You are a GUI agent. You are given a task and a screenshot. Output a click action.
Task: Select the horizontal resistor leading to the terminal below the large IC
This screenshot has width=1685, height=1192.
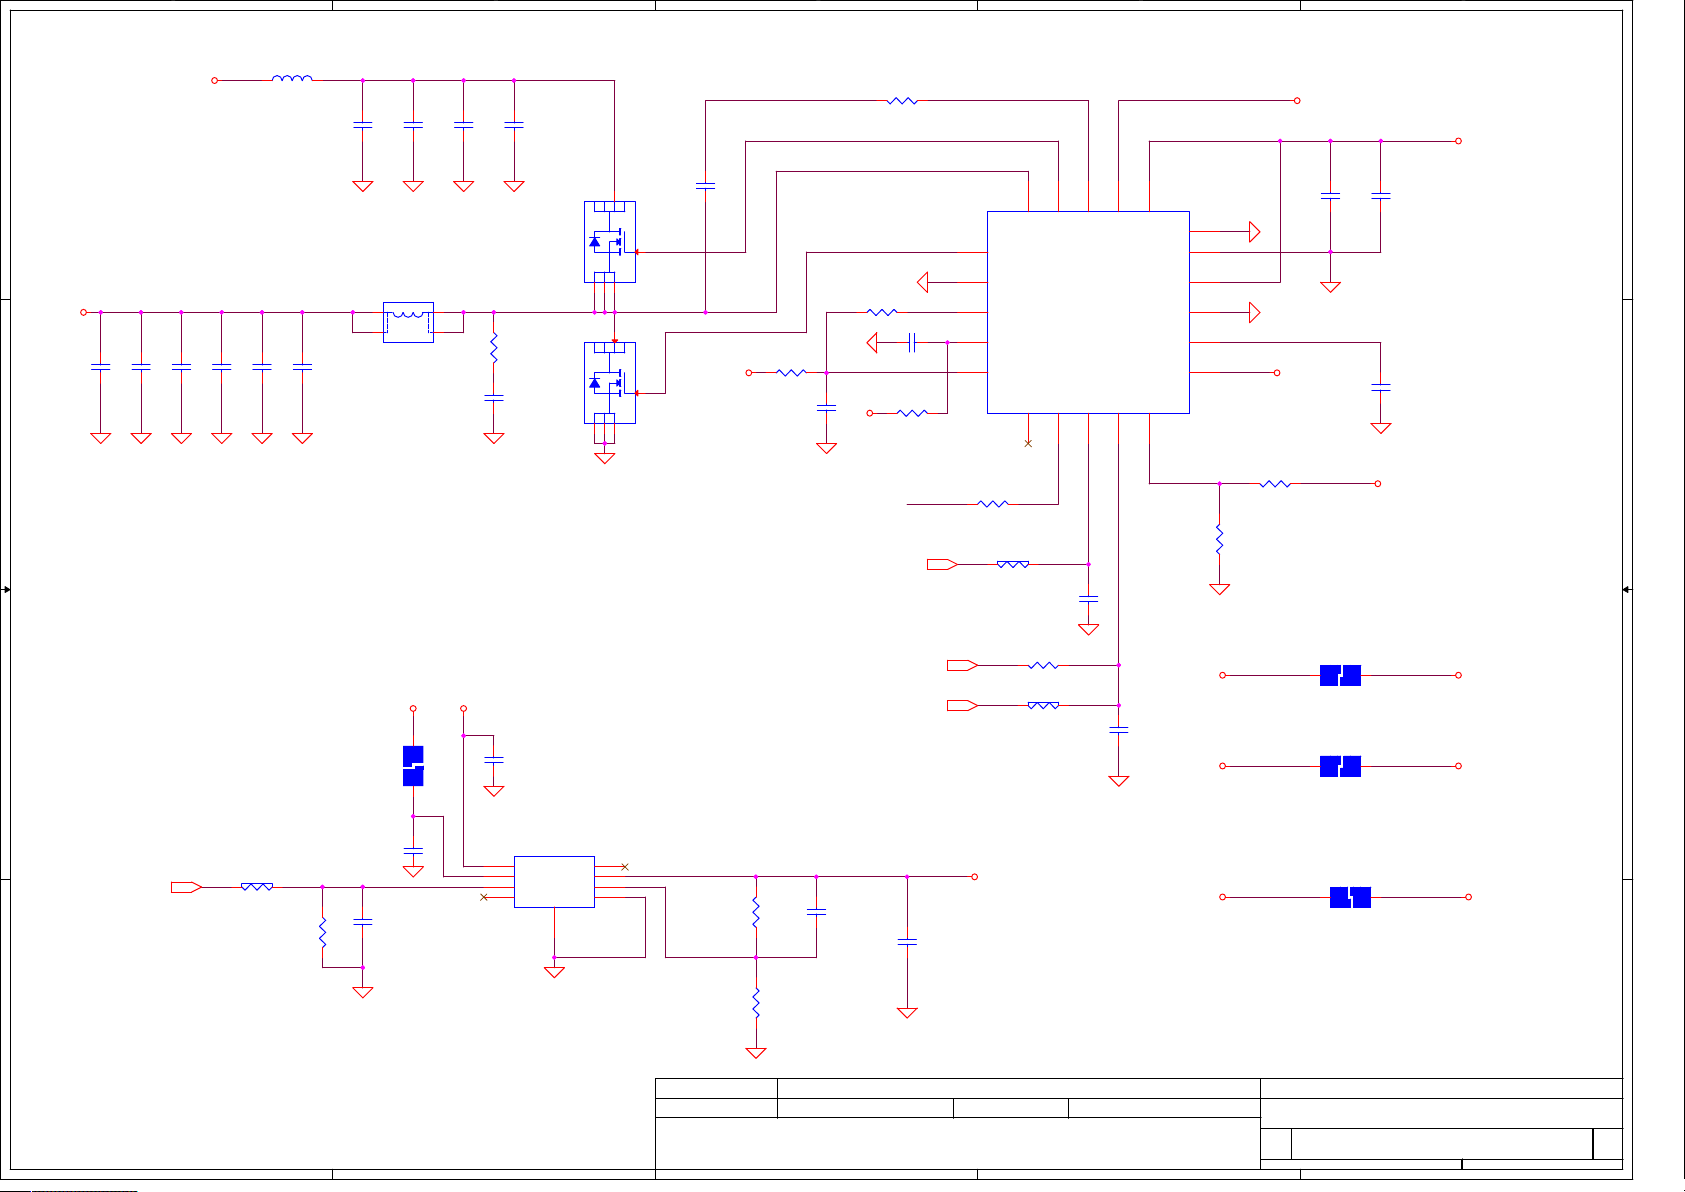[x=1275, y=484]
